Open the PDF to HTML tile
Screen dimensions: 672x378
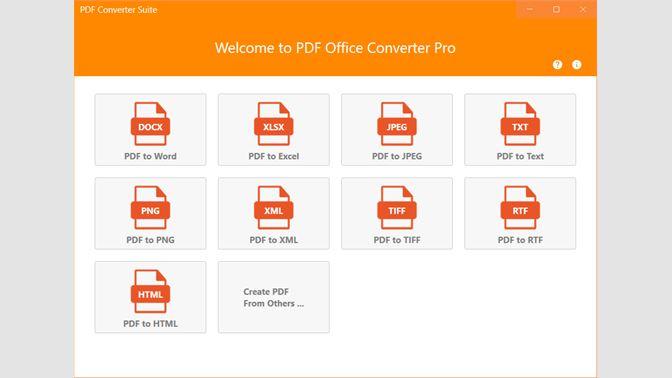point(150,297)
